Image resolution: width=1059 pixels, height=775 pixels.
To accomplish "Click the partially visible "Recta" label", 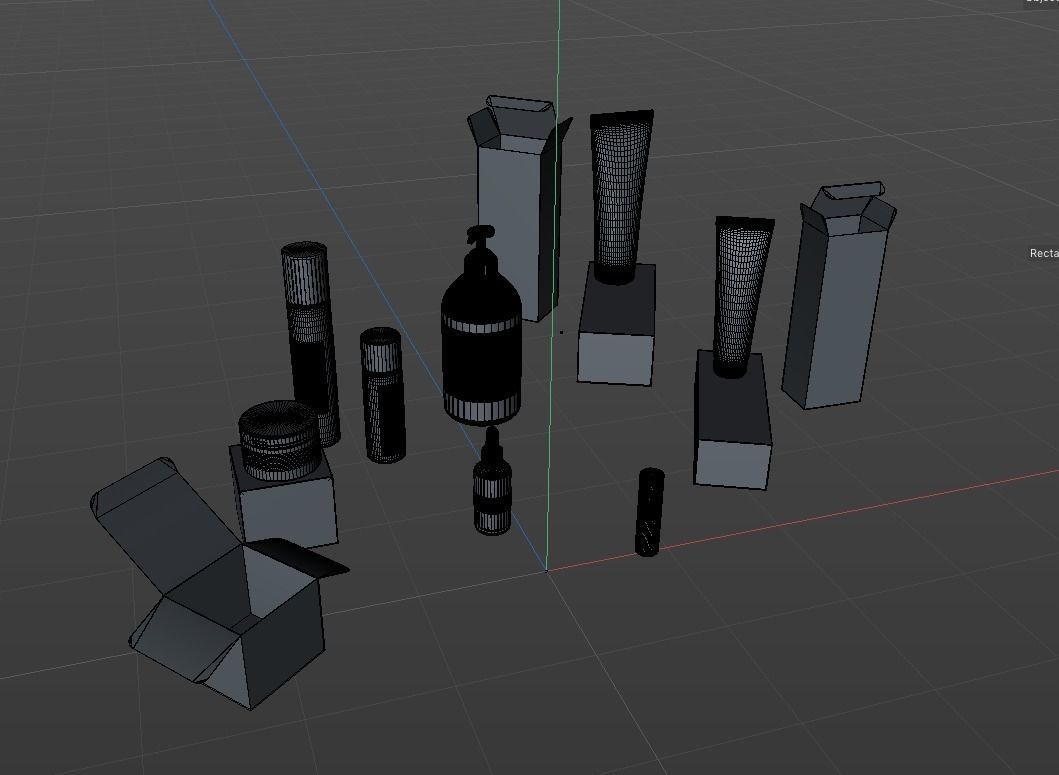I will (1043, 253).
